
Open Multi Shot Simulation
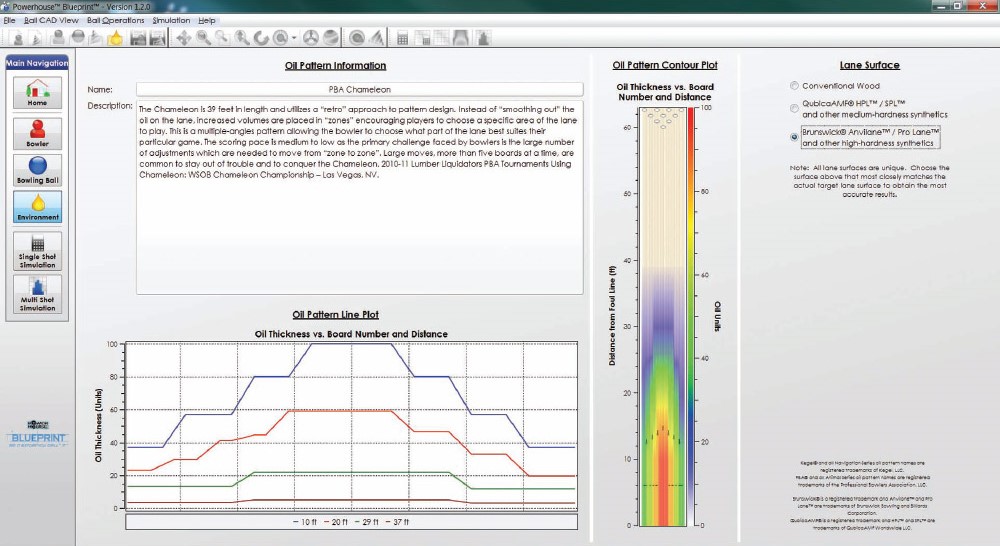(x=37, y=294)
